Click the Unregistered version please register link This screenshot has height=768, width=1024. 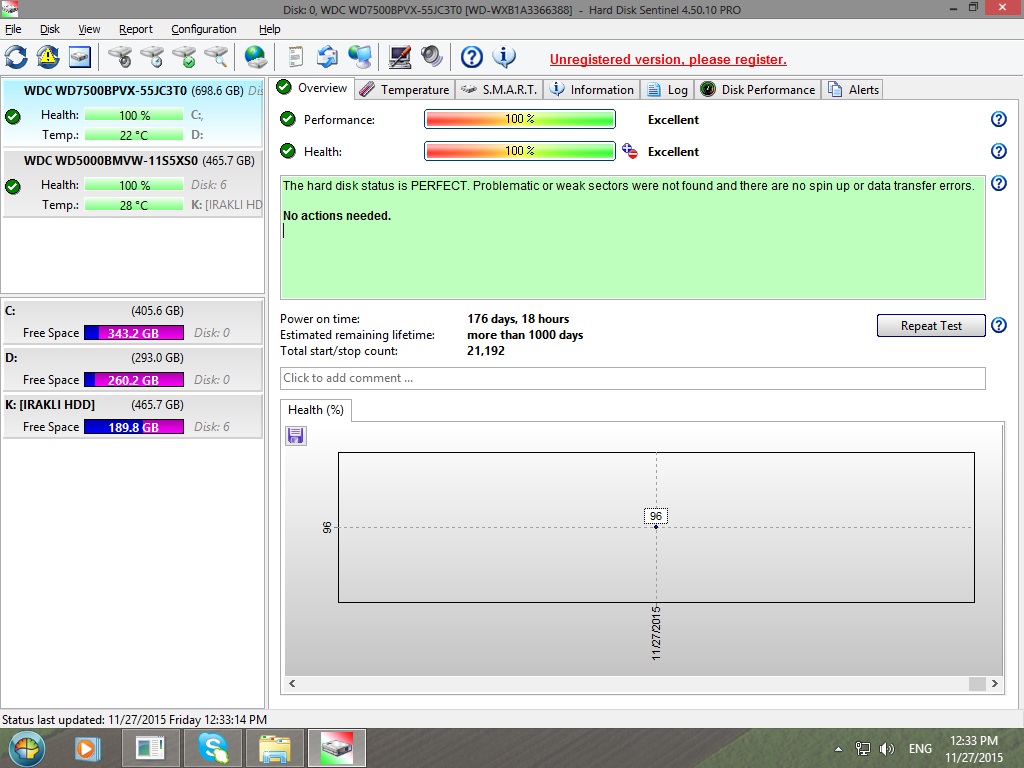pyautogui.click(x=668, y=59)
